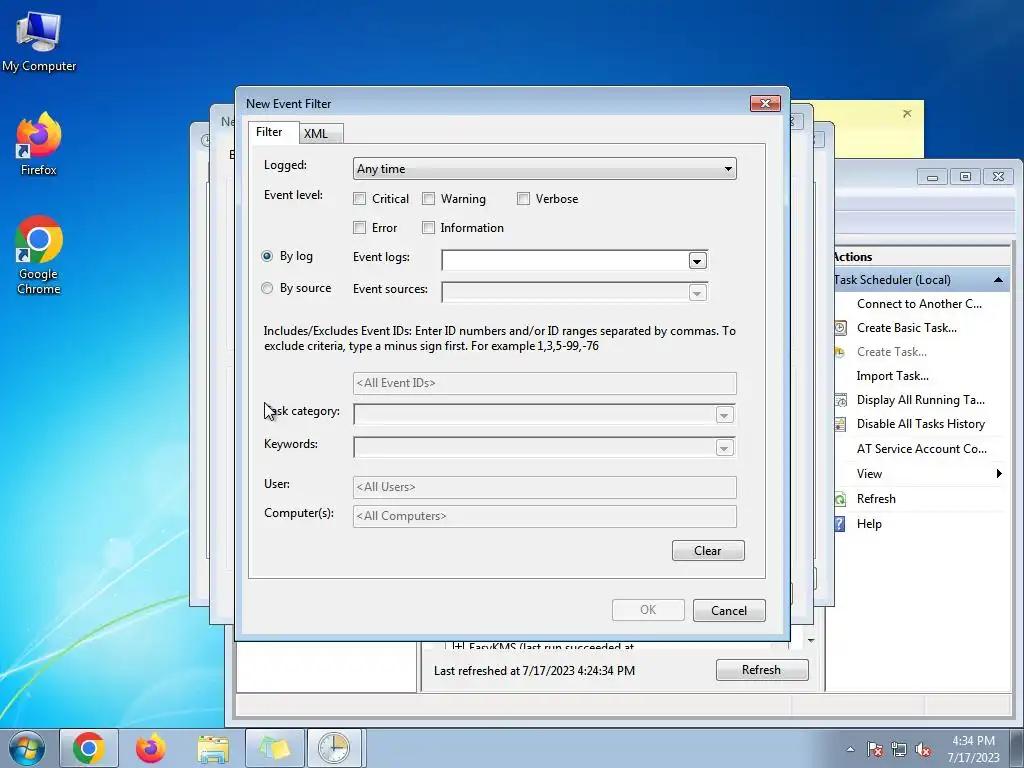
Task: Choose AT Service Account Configuration action
Action: tap(921, 449)
